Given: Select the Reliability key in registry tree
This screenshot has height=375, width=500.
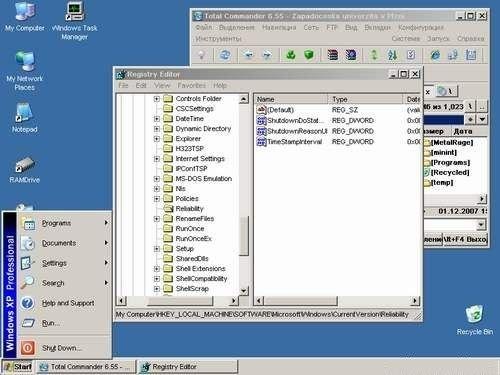Looking at the screenshot, I should [189, 209].
